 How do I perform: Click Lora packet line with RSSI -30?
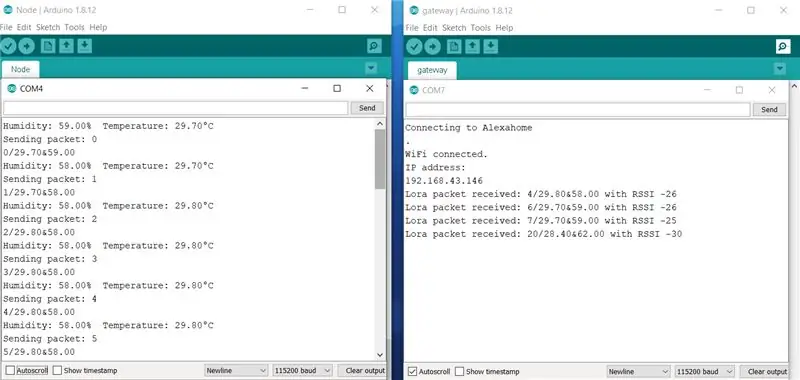544,234
